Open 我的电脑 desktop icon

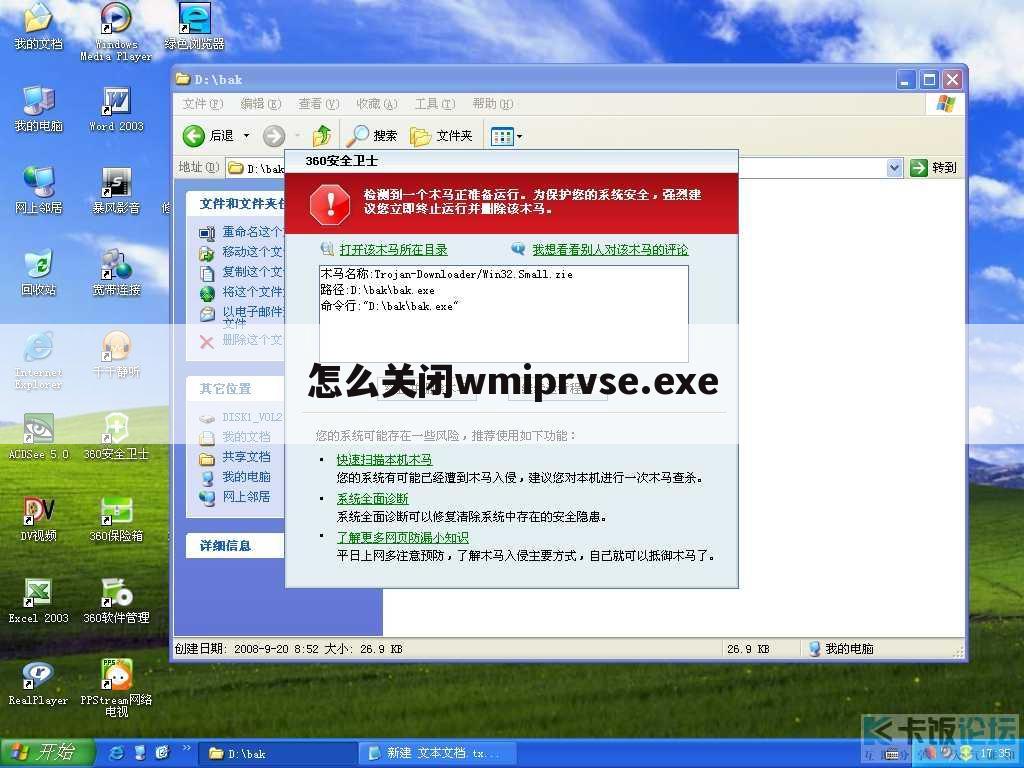(39, 108)
